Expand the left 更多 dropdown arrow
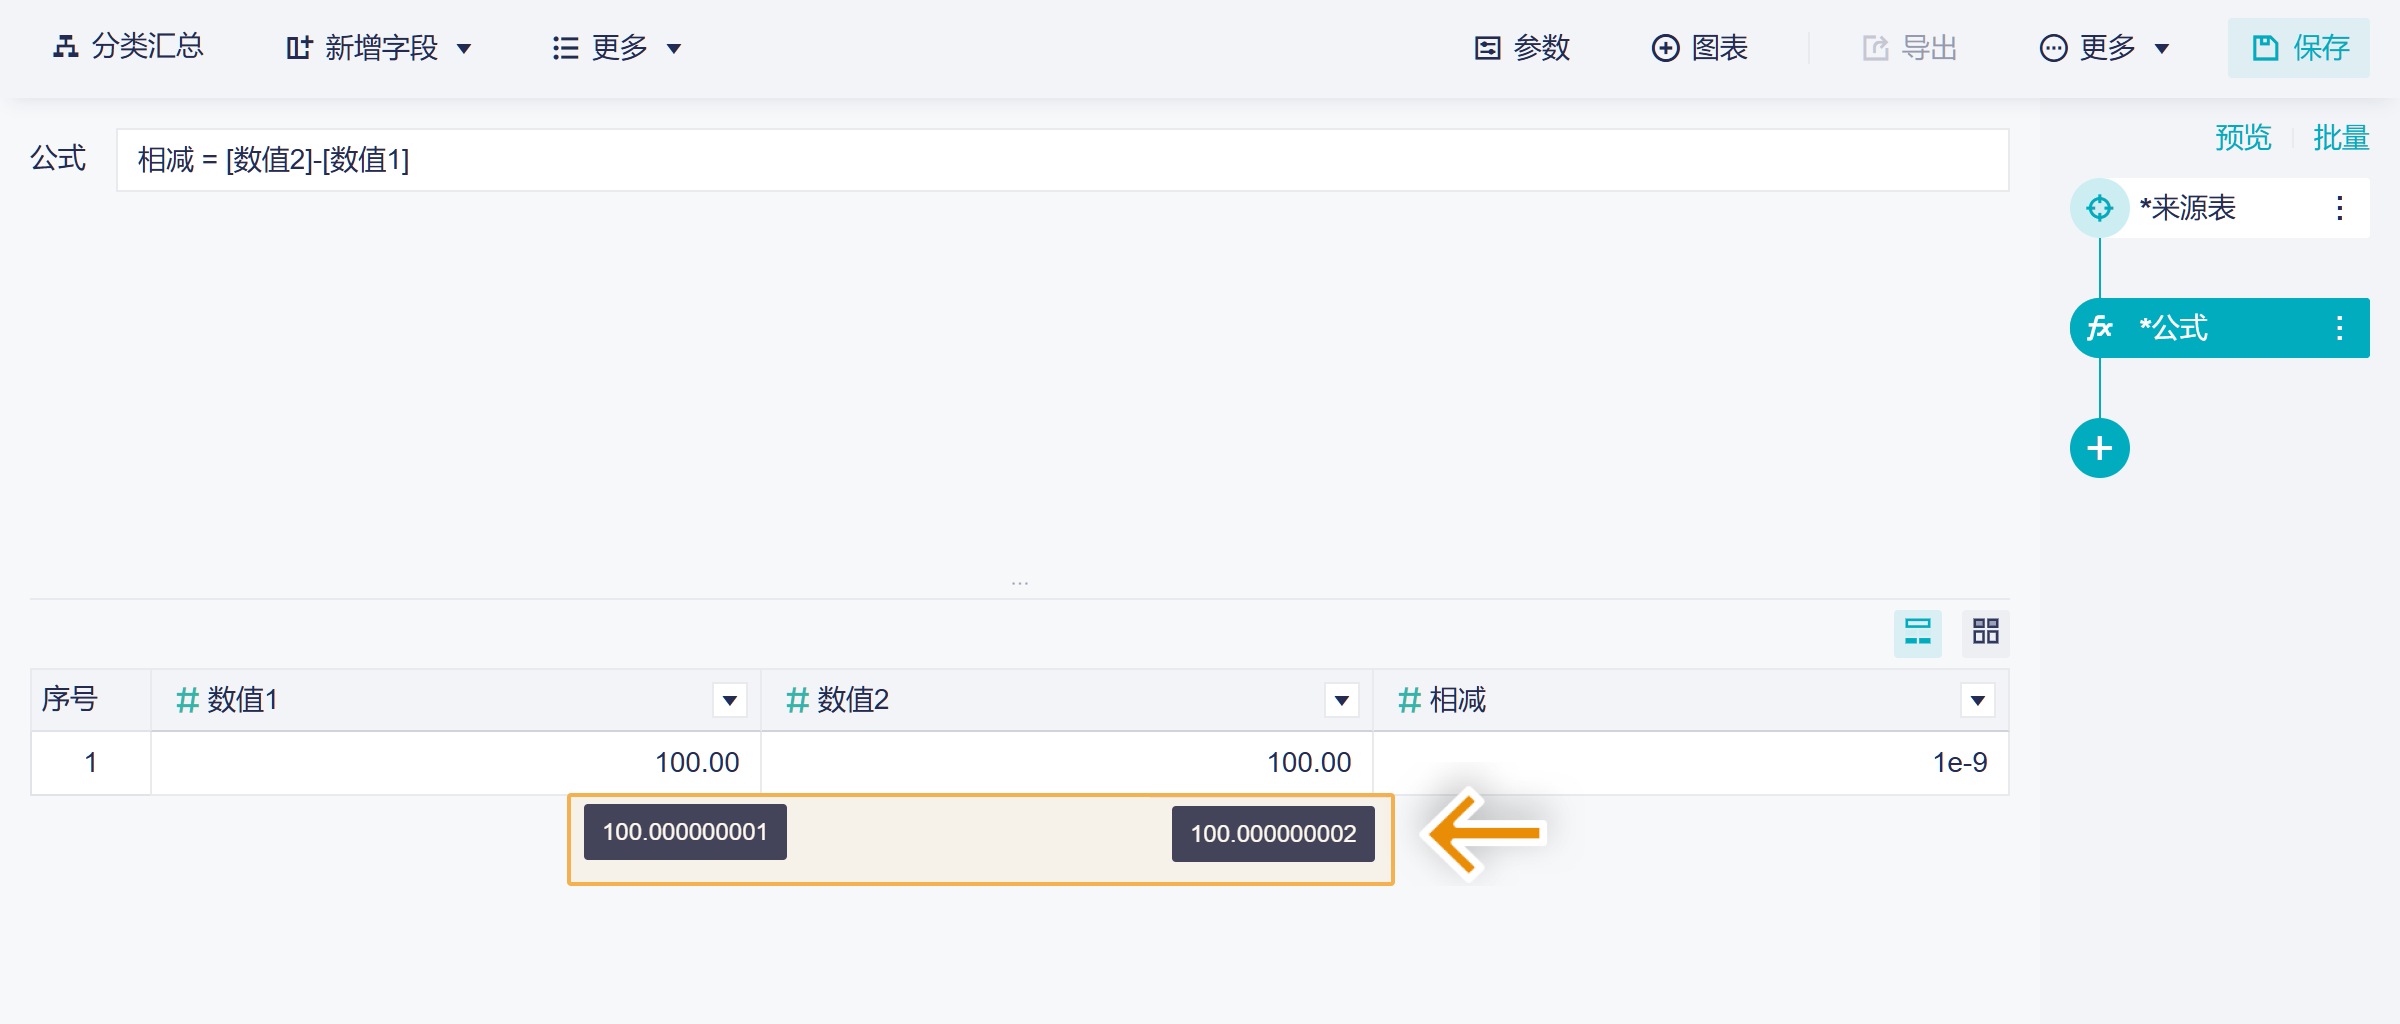This screenshot has height=1024, width=2400. (674, 49)
